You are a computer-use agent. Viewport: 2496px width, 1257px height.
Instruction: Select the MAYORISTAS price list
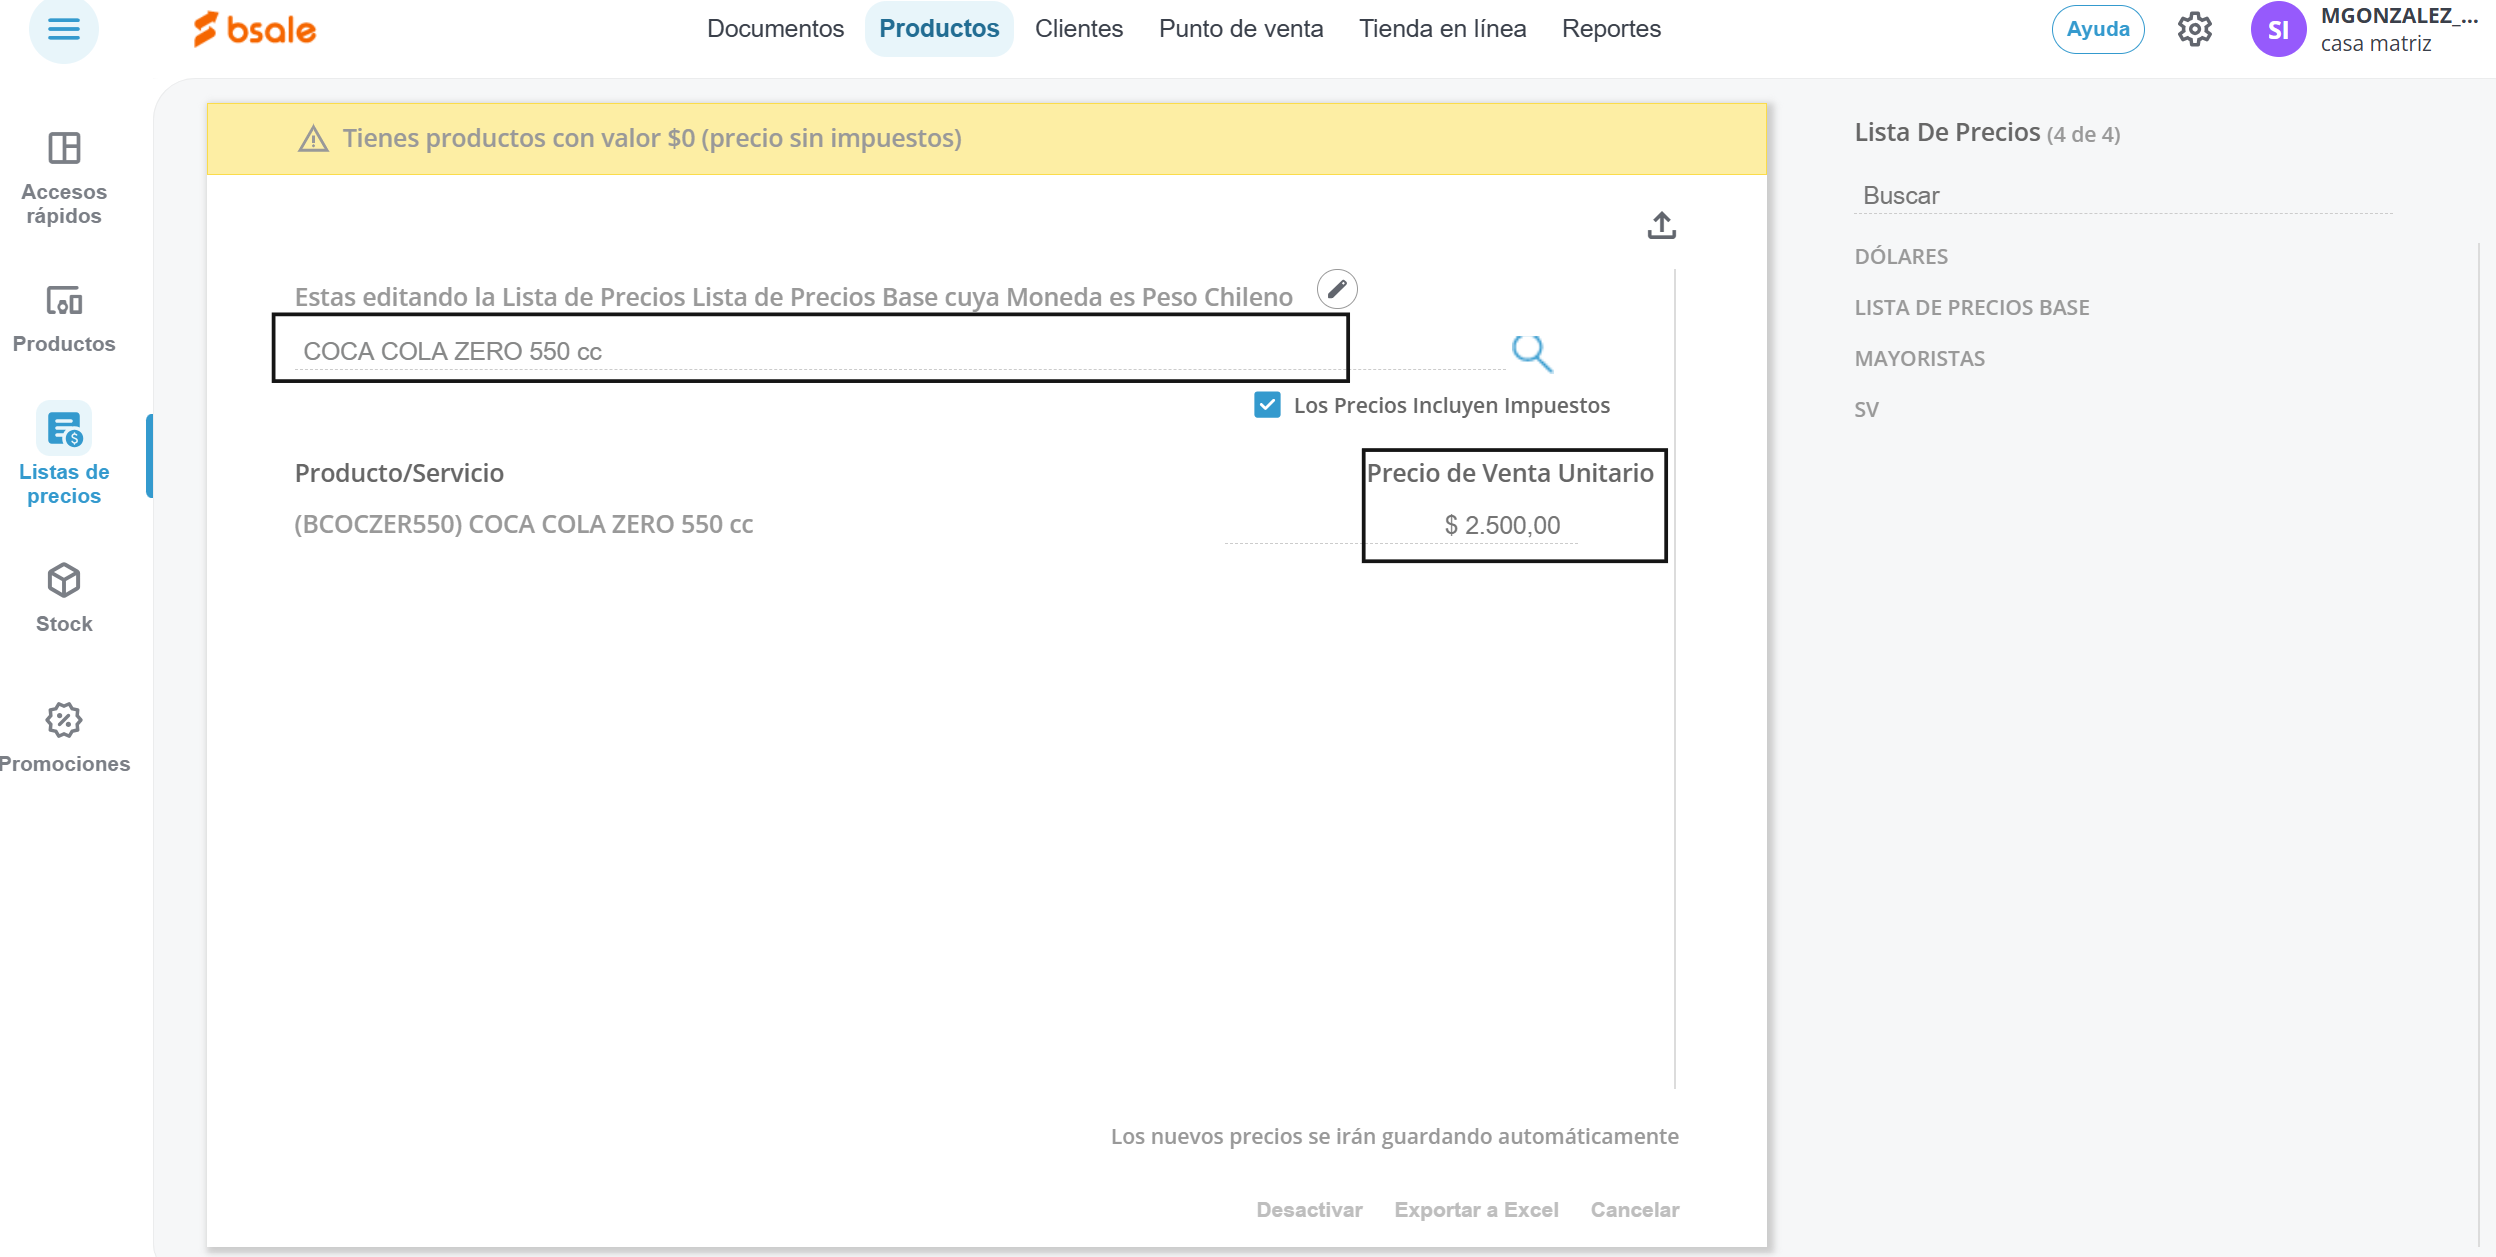pyautogui.click(x=1919, y=358)
